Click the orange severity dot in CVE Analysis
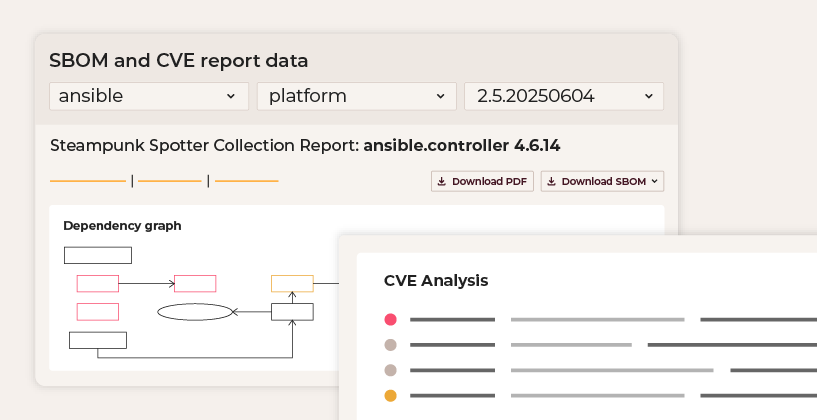 [x=390, y=396]
